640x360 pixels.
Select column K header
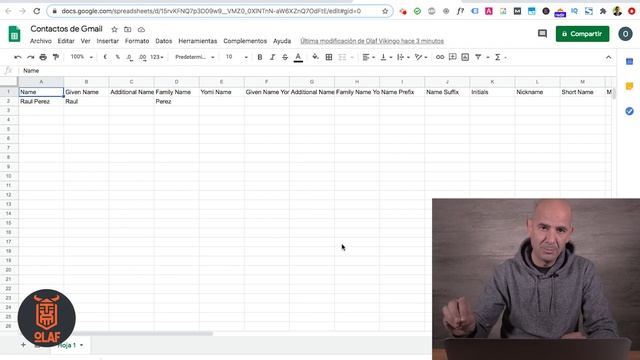coord(492,82)
